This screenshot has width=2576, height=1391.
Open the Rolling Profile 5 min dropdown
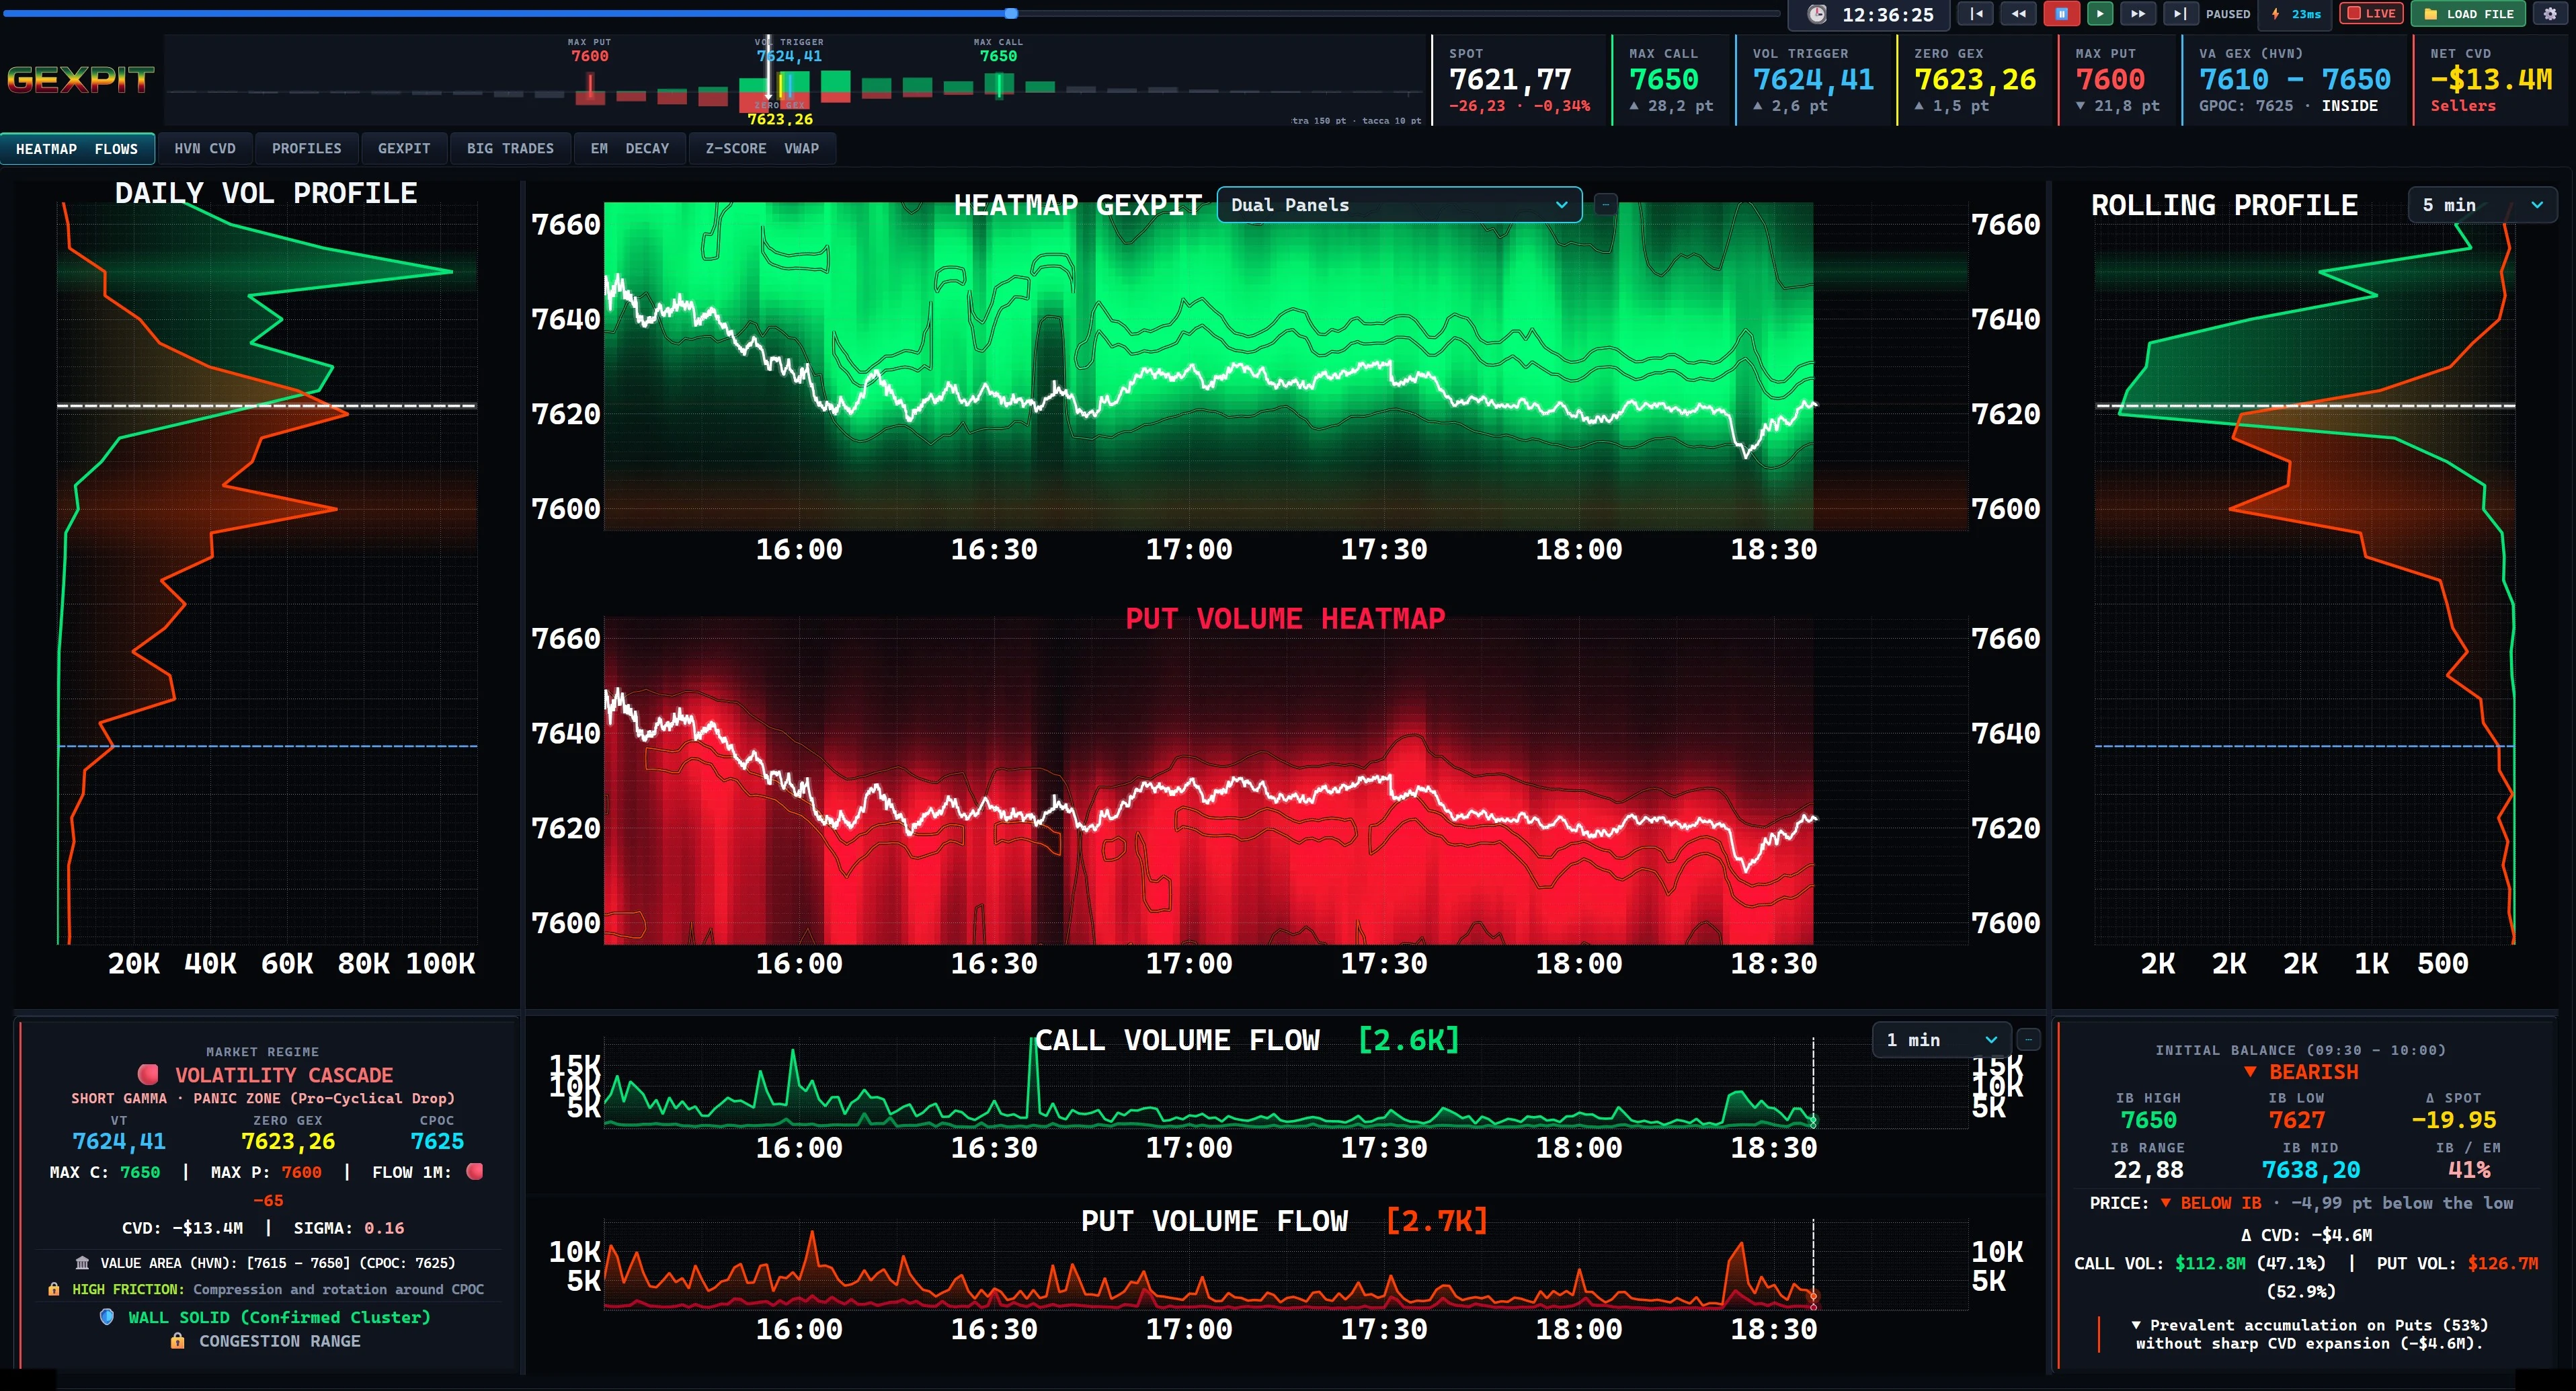(x=2482, y=205)
